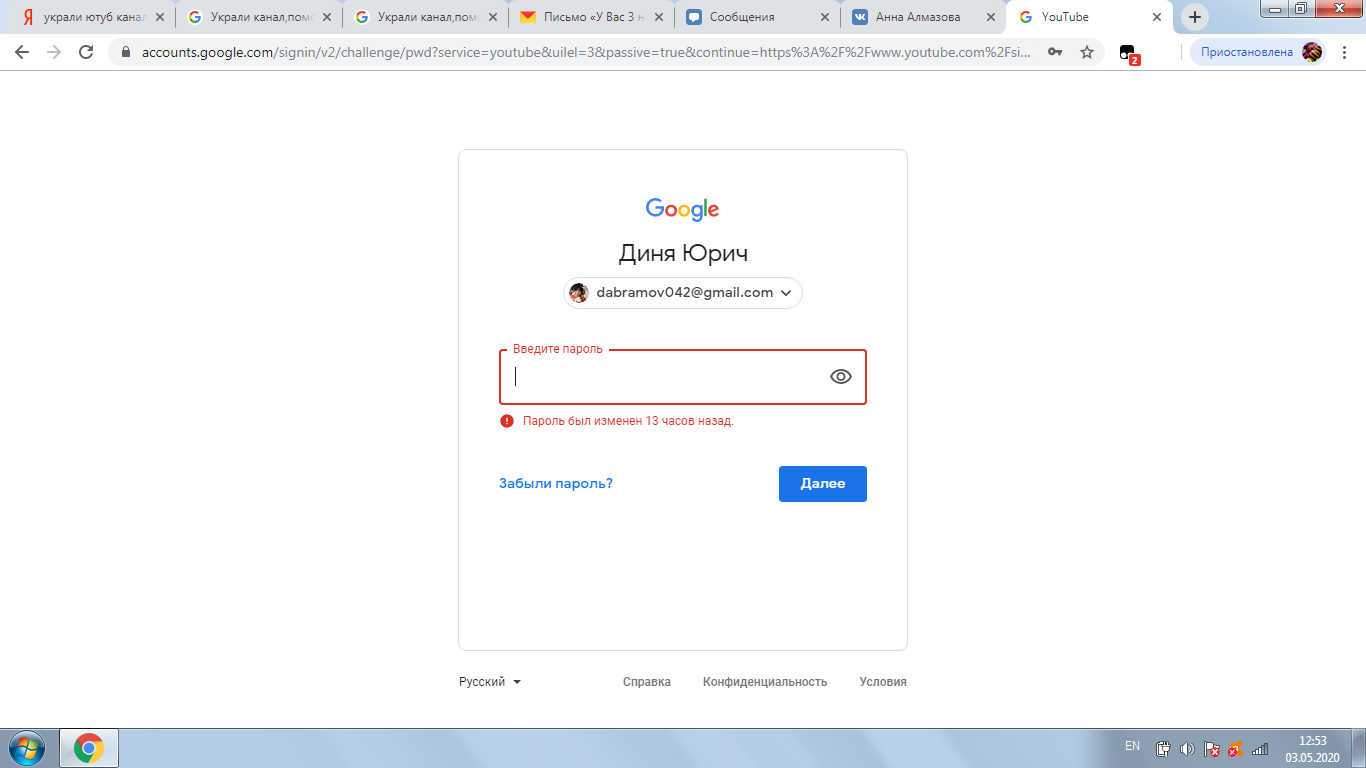Viewport: 1366px width, 768px height.
Task: Go back with the browser back arrow
Action: click(22, 52)
